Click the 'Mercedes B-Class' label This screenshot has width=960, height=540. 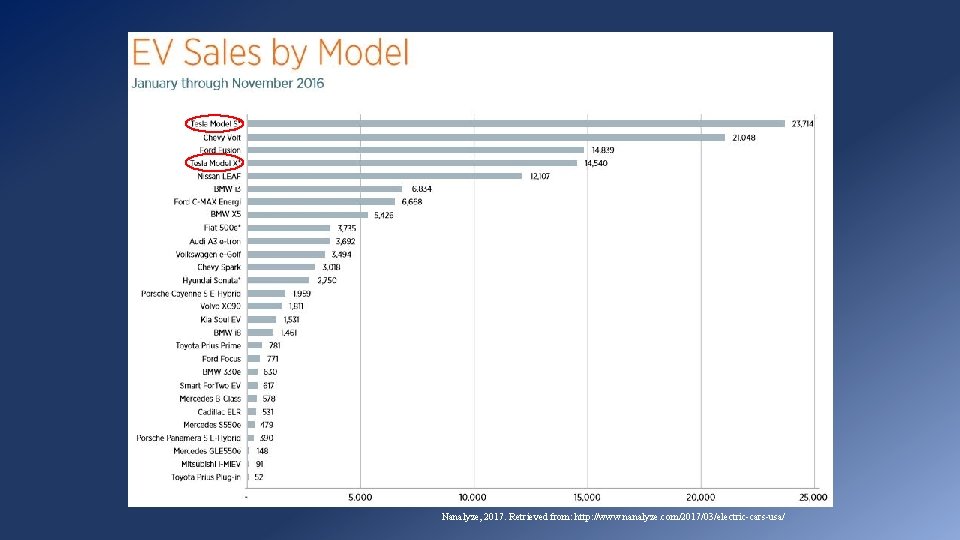[x=210, y=399]
